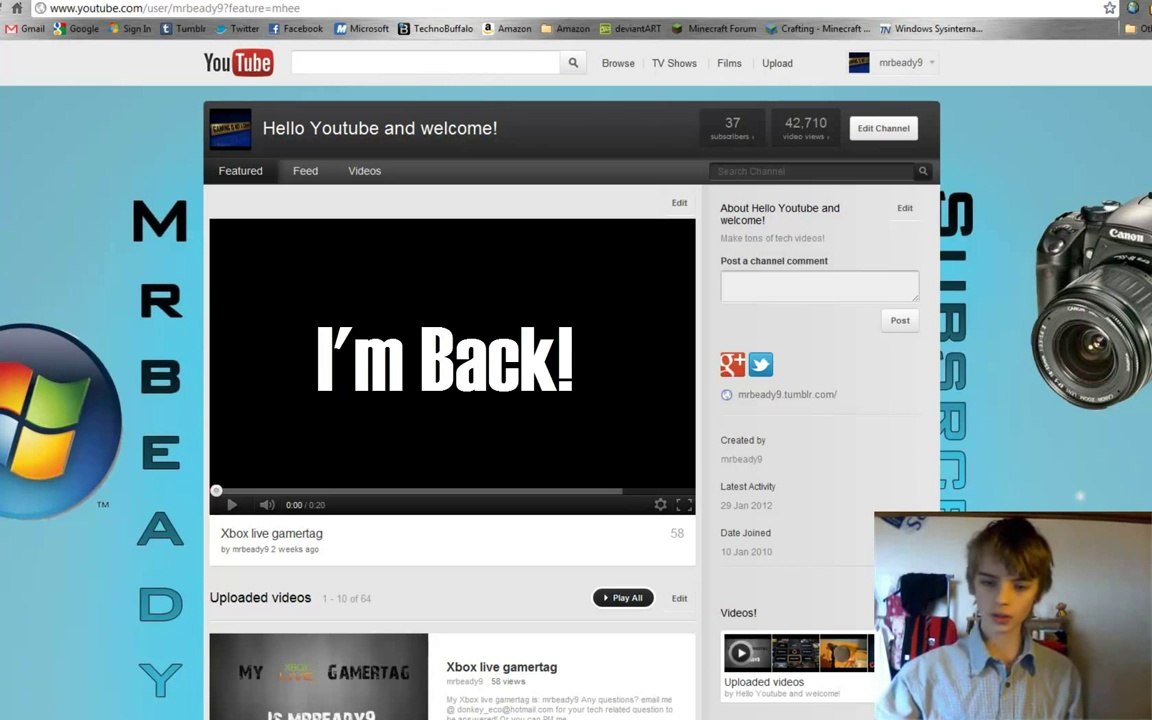Open the Sign In bookmark

[x=129, y=29]
